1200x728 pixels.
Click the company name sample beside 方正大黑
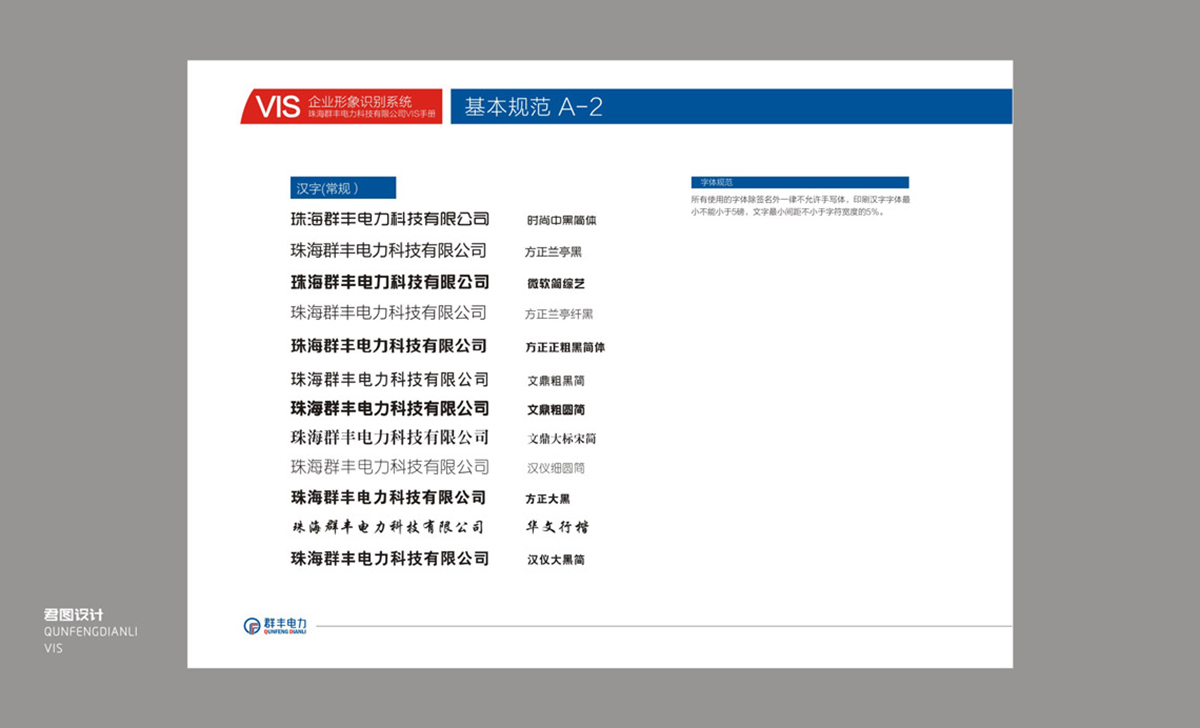click(388, 497)
